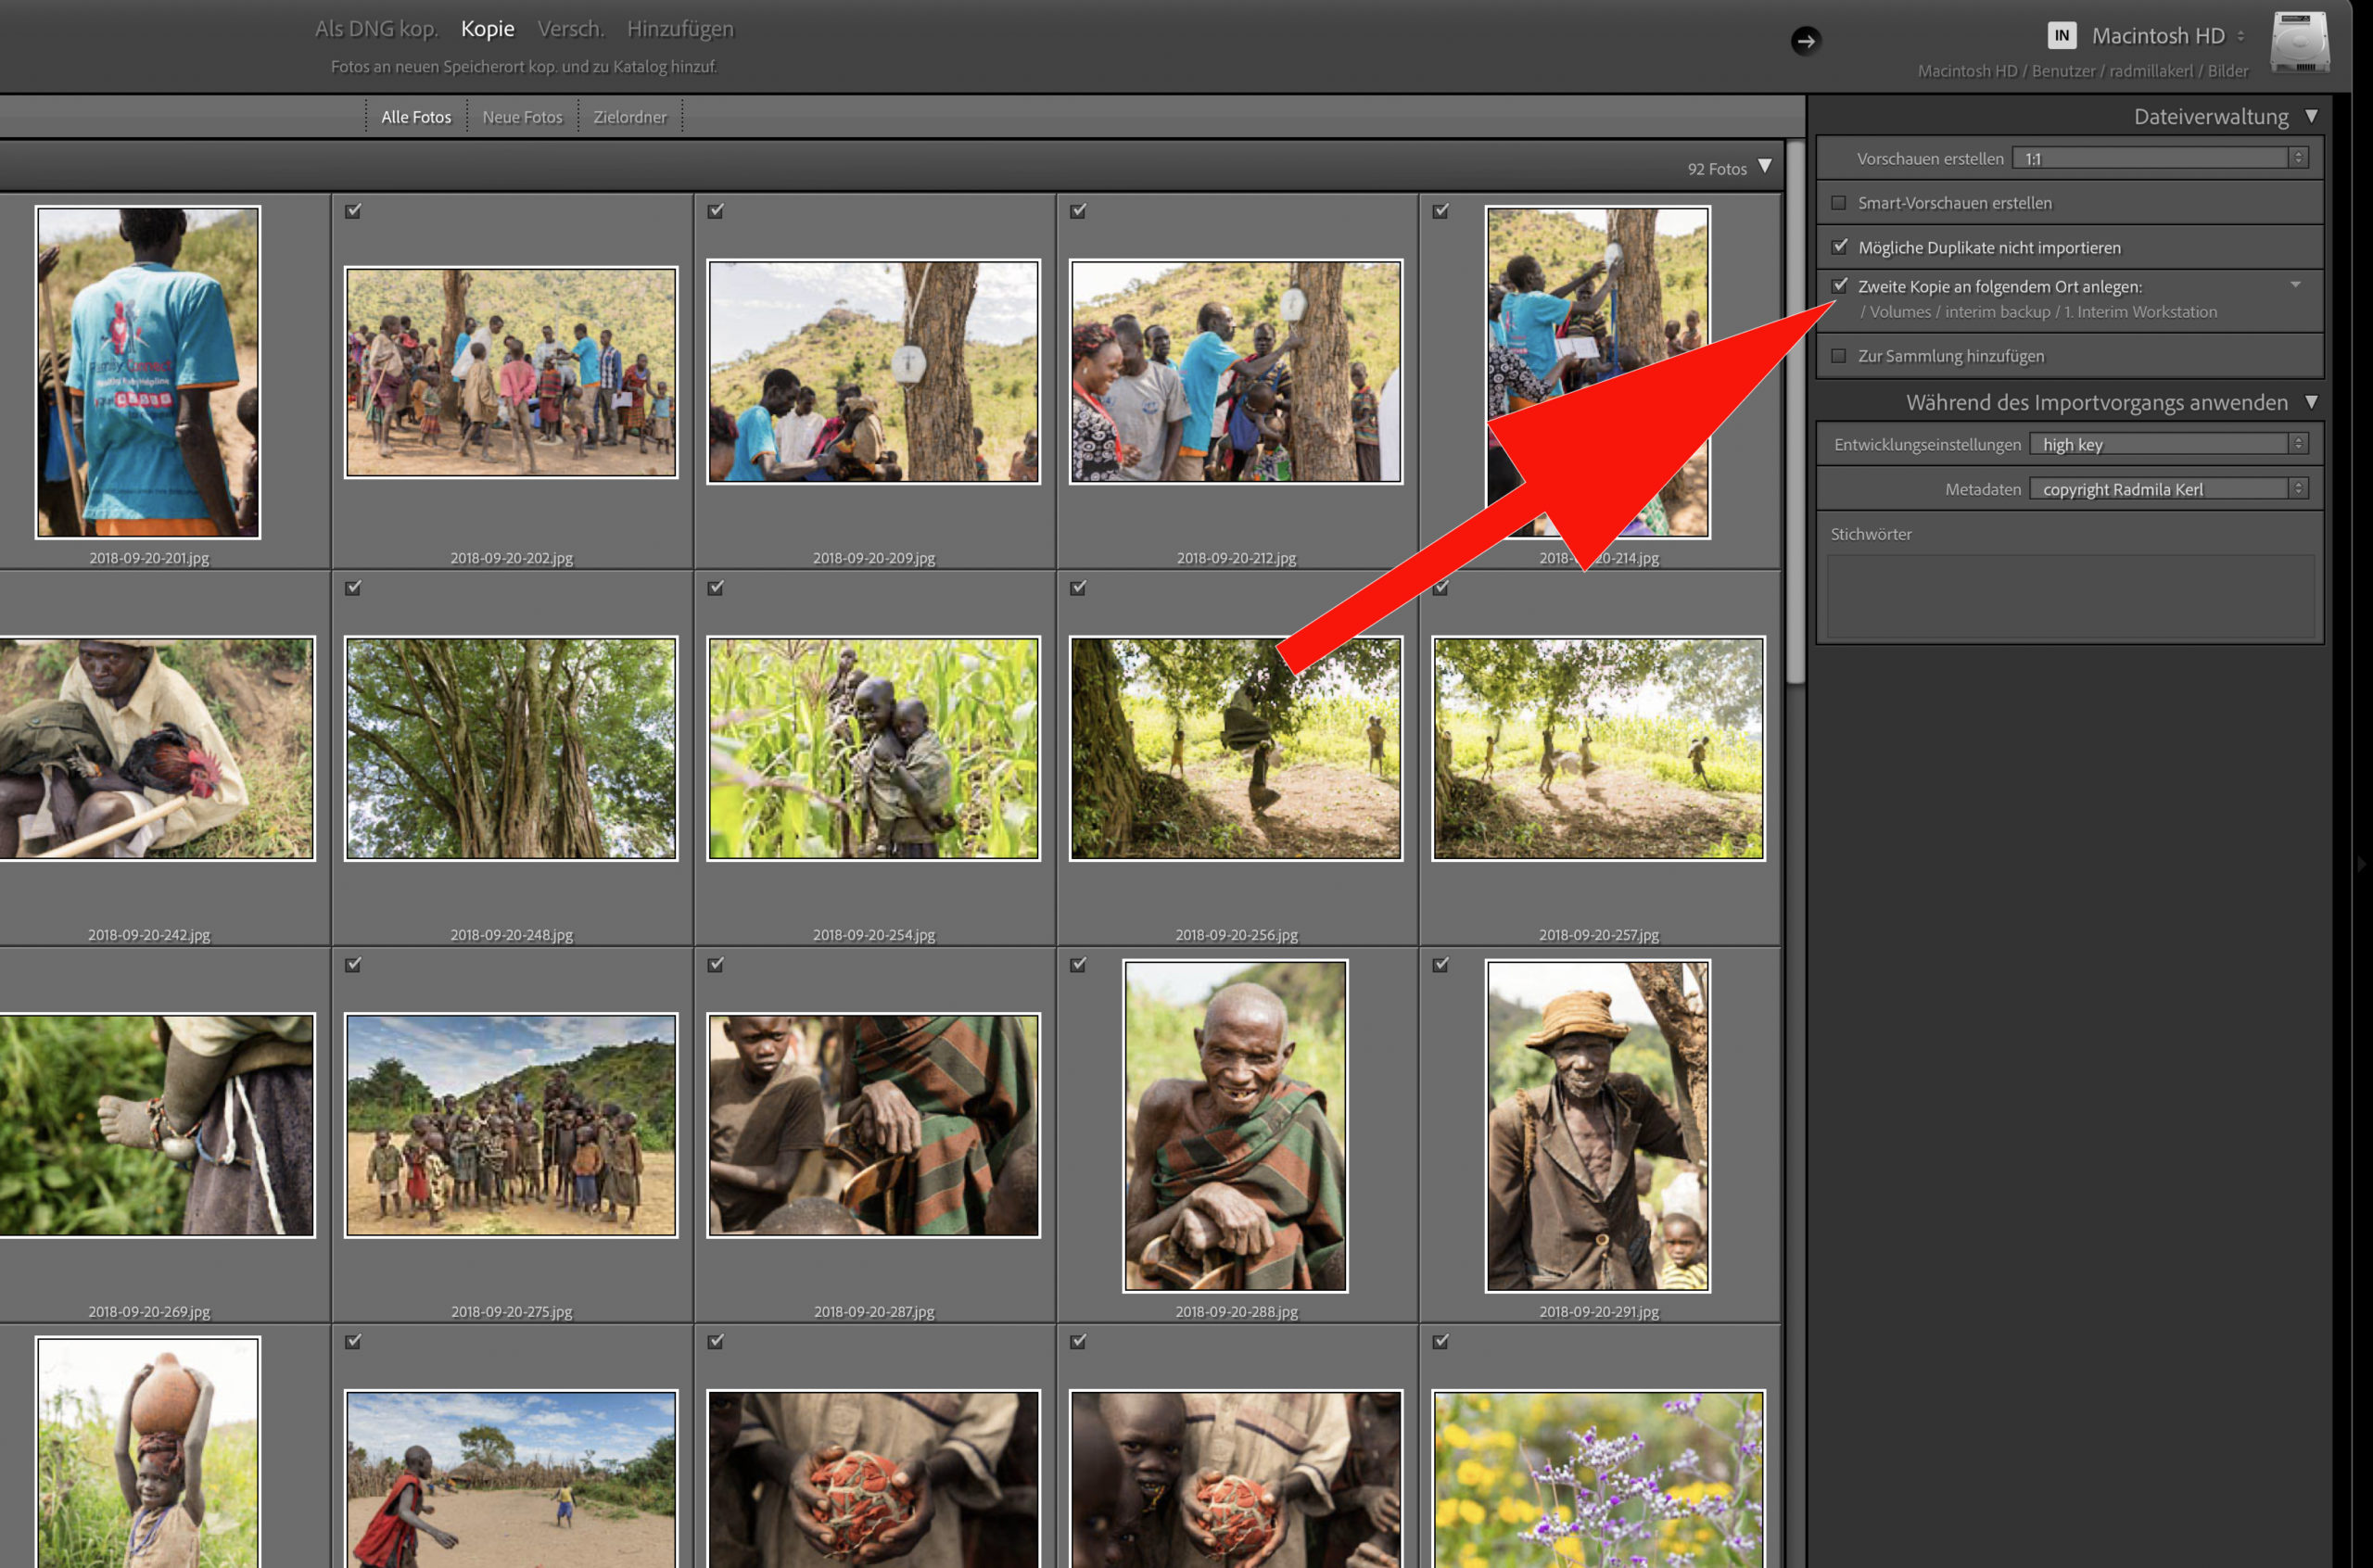Uncheck photo 2018-09-20-275.jpg
The height and width of the screenshot is (1568, 2373).
click(353, 965)
